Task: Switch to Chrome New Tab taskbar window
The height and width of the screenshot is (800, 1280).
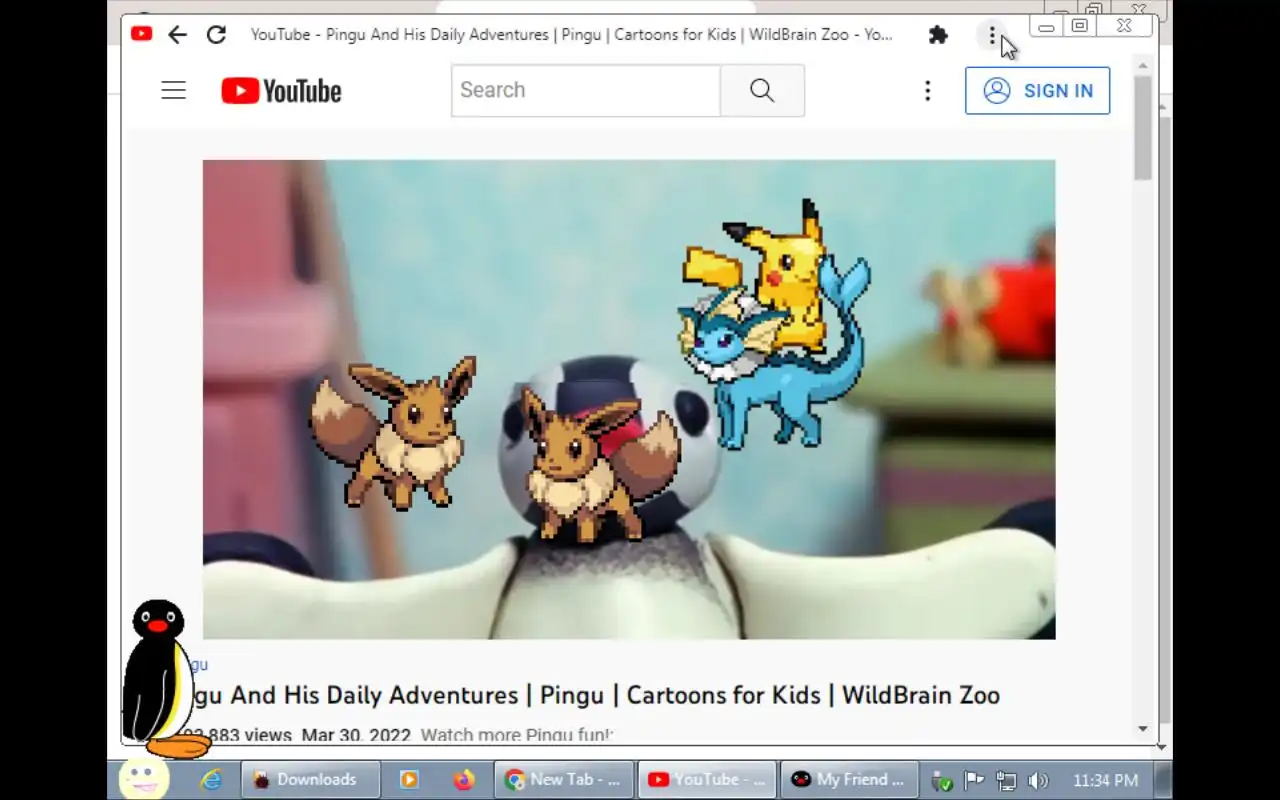Action: pyautogui.click(x=565, y=780)
